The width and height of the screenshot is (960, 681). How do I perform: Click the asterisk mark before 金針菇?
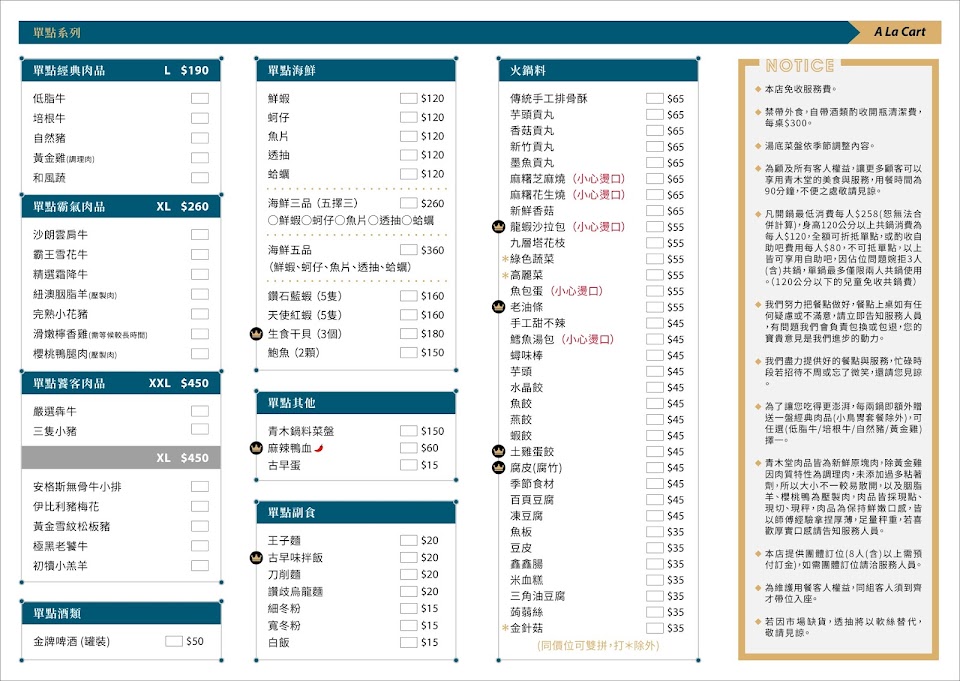click(x=506, y=628)
